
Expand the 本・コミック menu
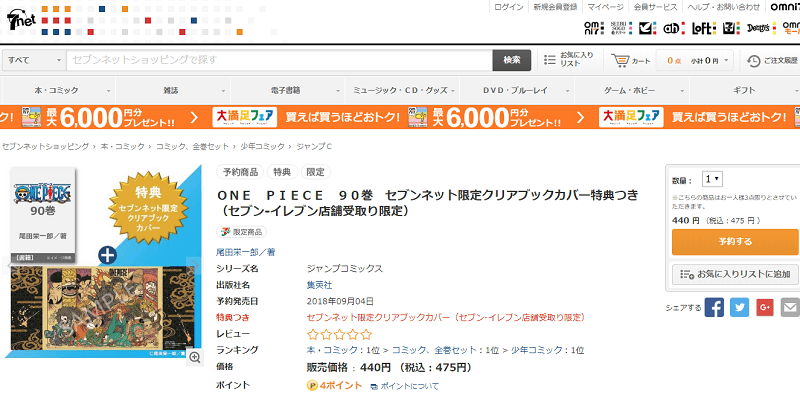[x=58, y=90]
